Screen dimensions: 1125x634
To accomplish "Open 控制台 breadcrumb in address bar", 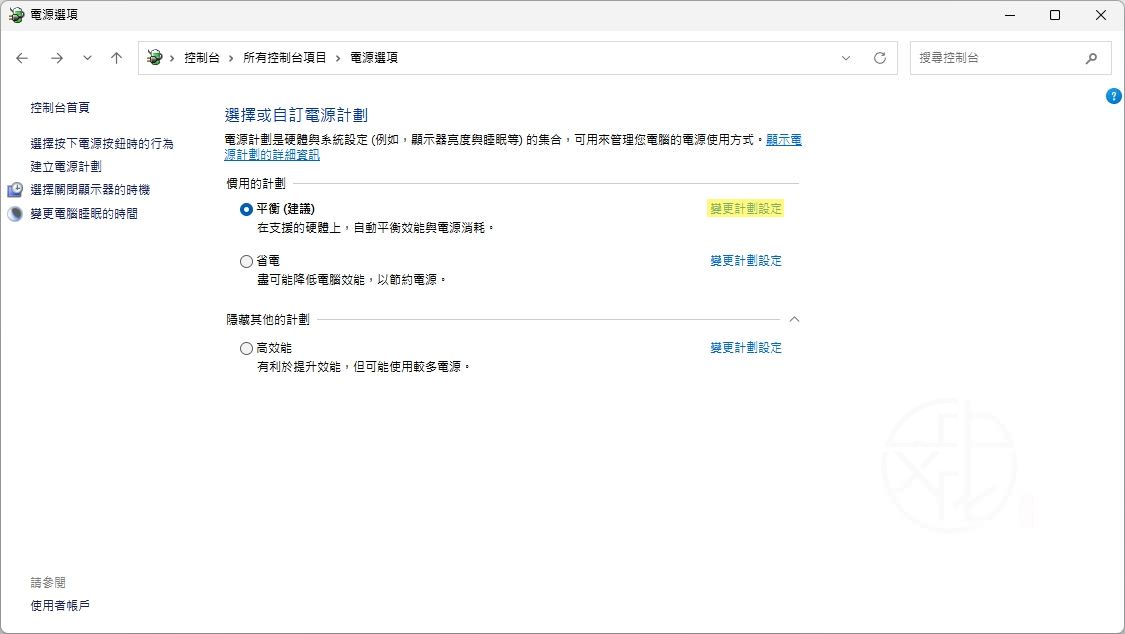I will pyautogui.click(x=202, y=57).
